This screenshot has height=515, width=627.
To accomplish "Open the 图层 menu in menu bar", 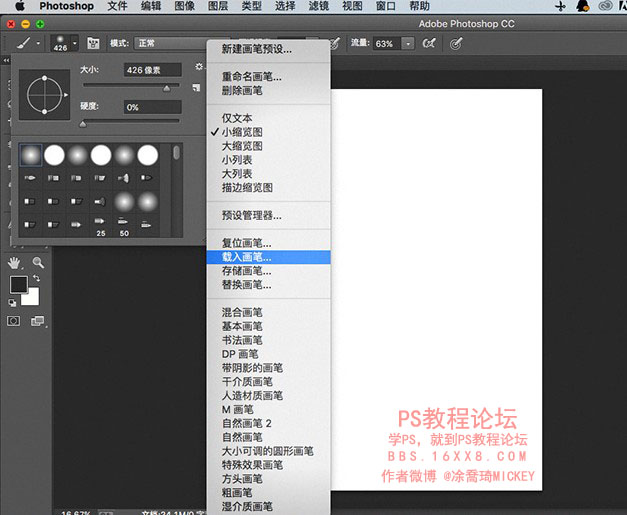I will 218,6.
